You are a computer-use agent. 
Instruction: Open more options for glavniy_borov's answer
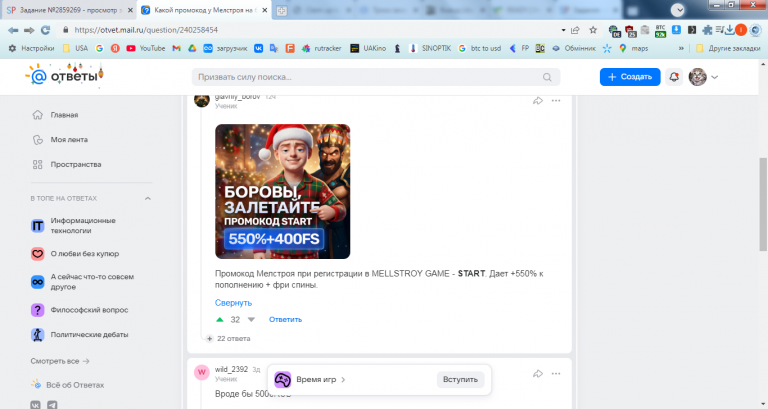pos(555,100)
